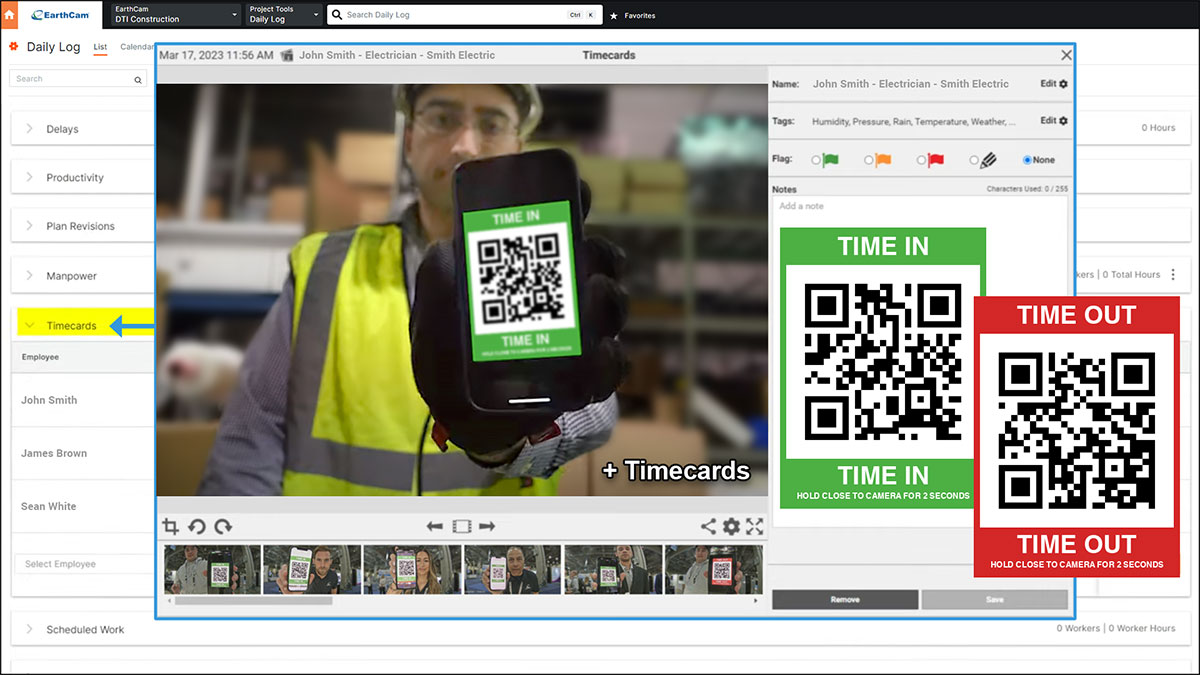Click the filmstrip icon
The width and height of the screenshot is (1200, 675).
pyautogui.click(x=461, y=526)
